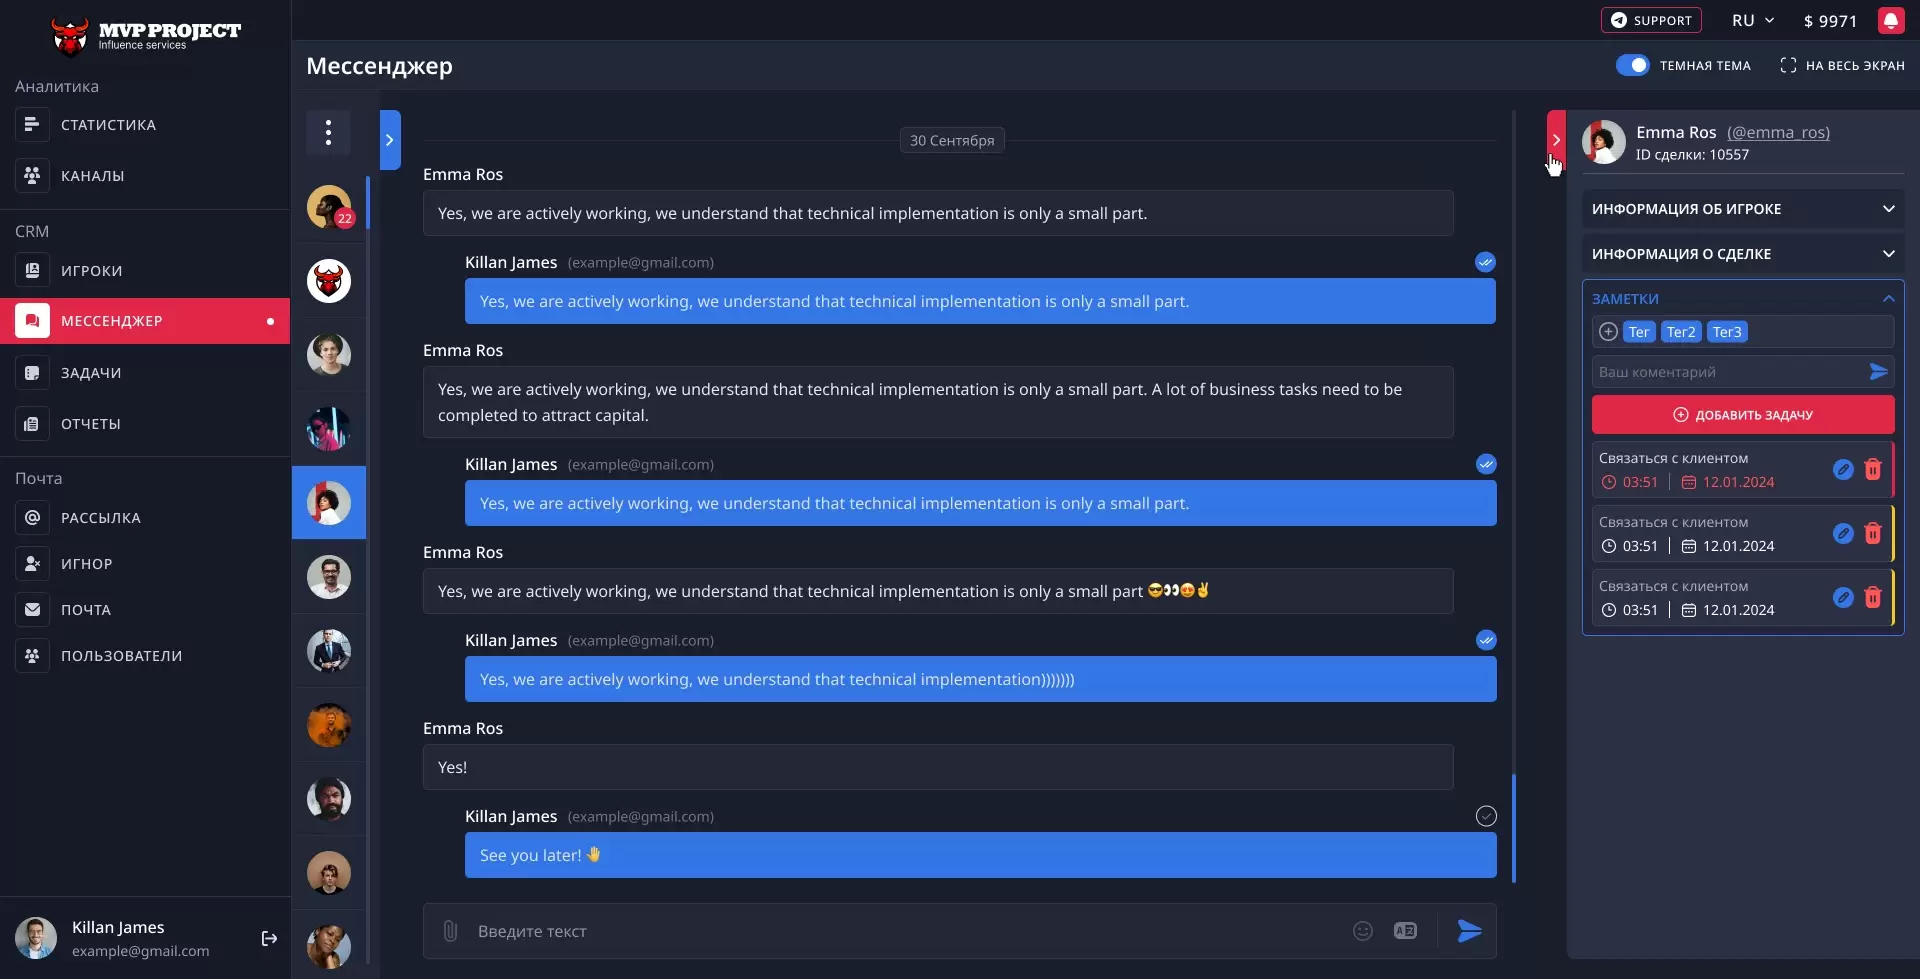Send the message with the blue send icon

click(x=1468, y=930)
